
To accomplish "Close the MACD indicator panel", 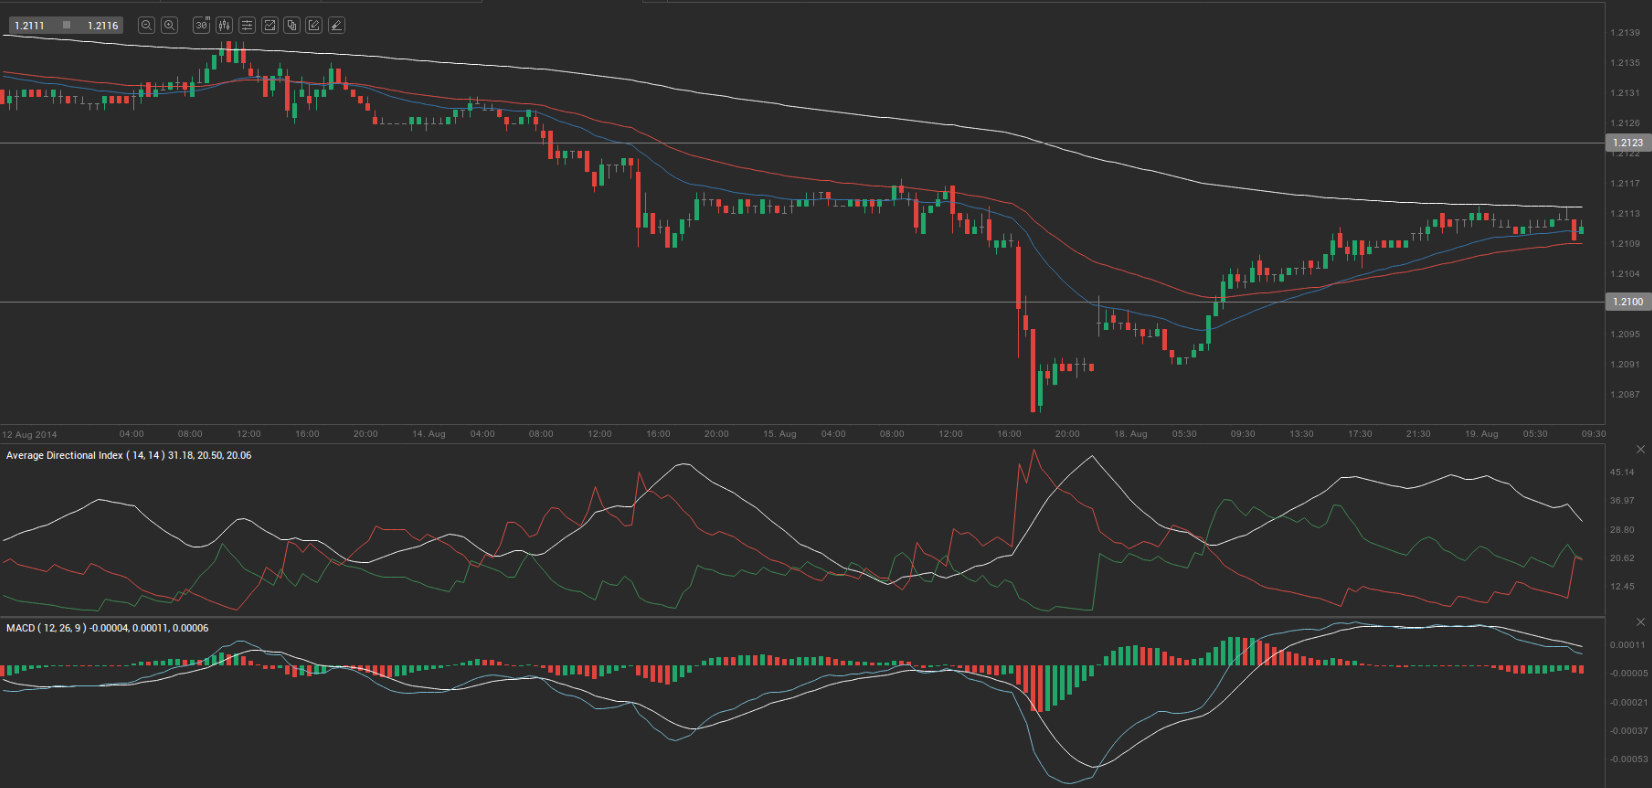I will click(1640, 622).
